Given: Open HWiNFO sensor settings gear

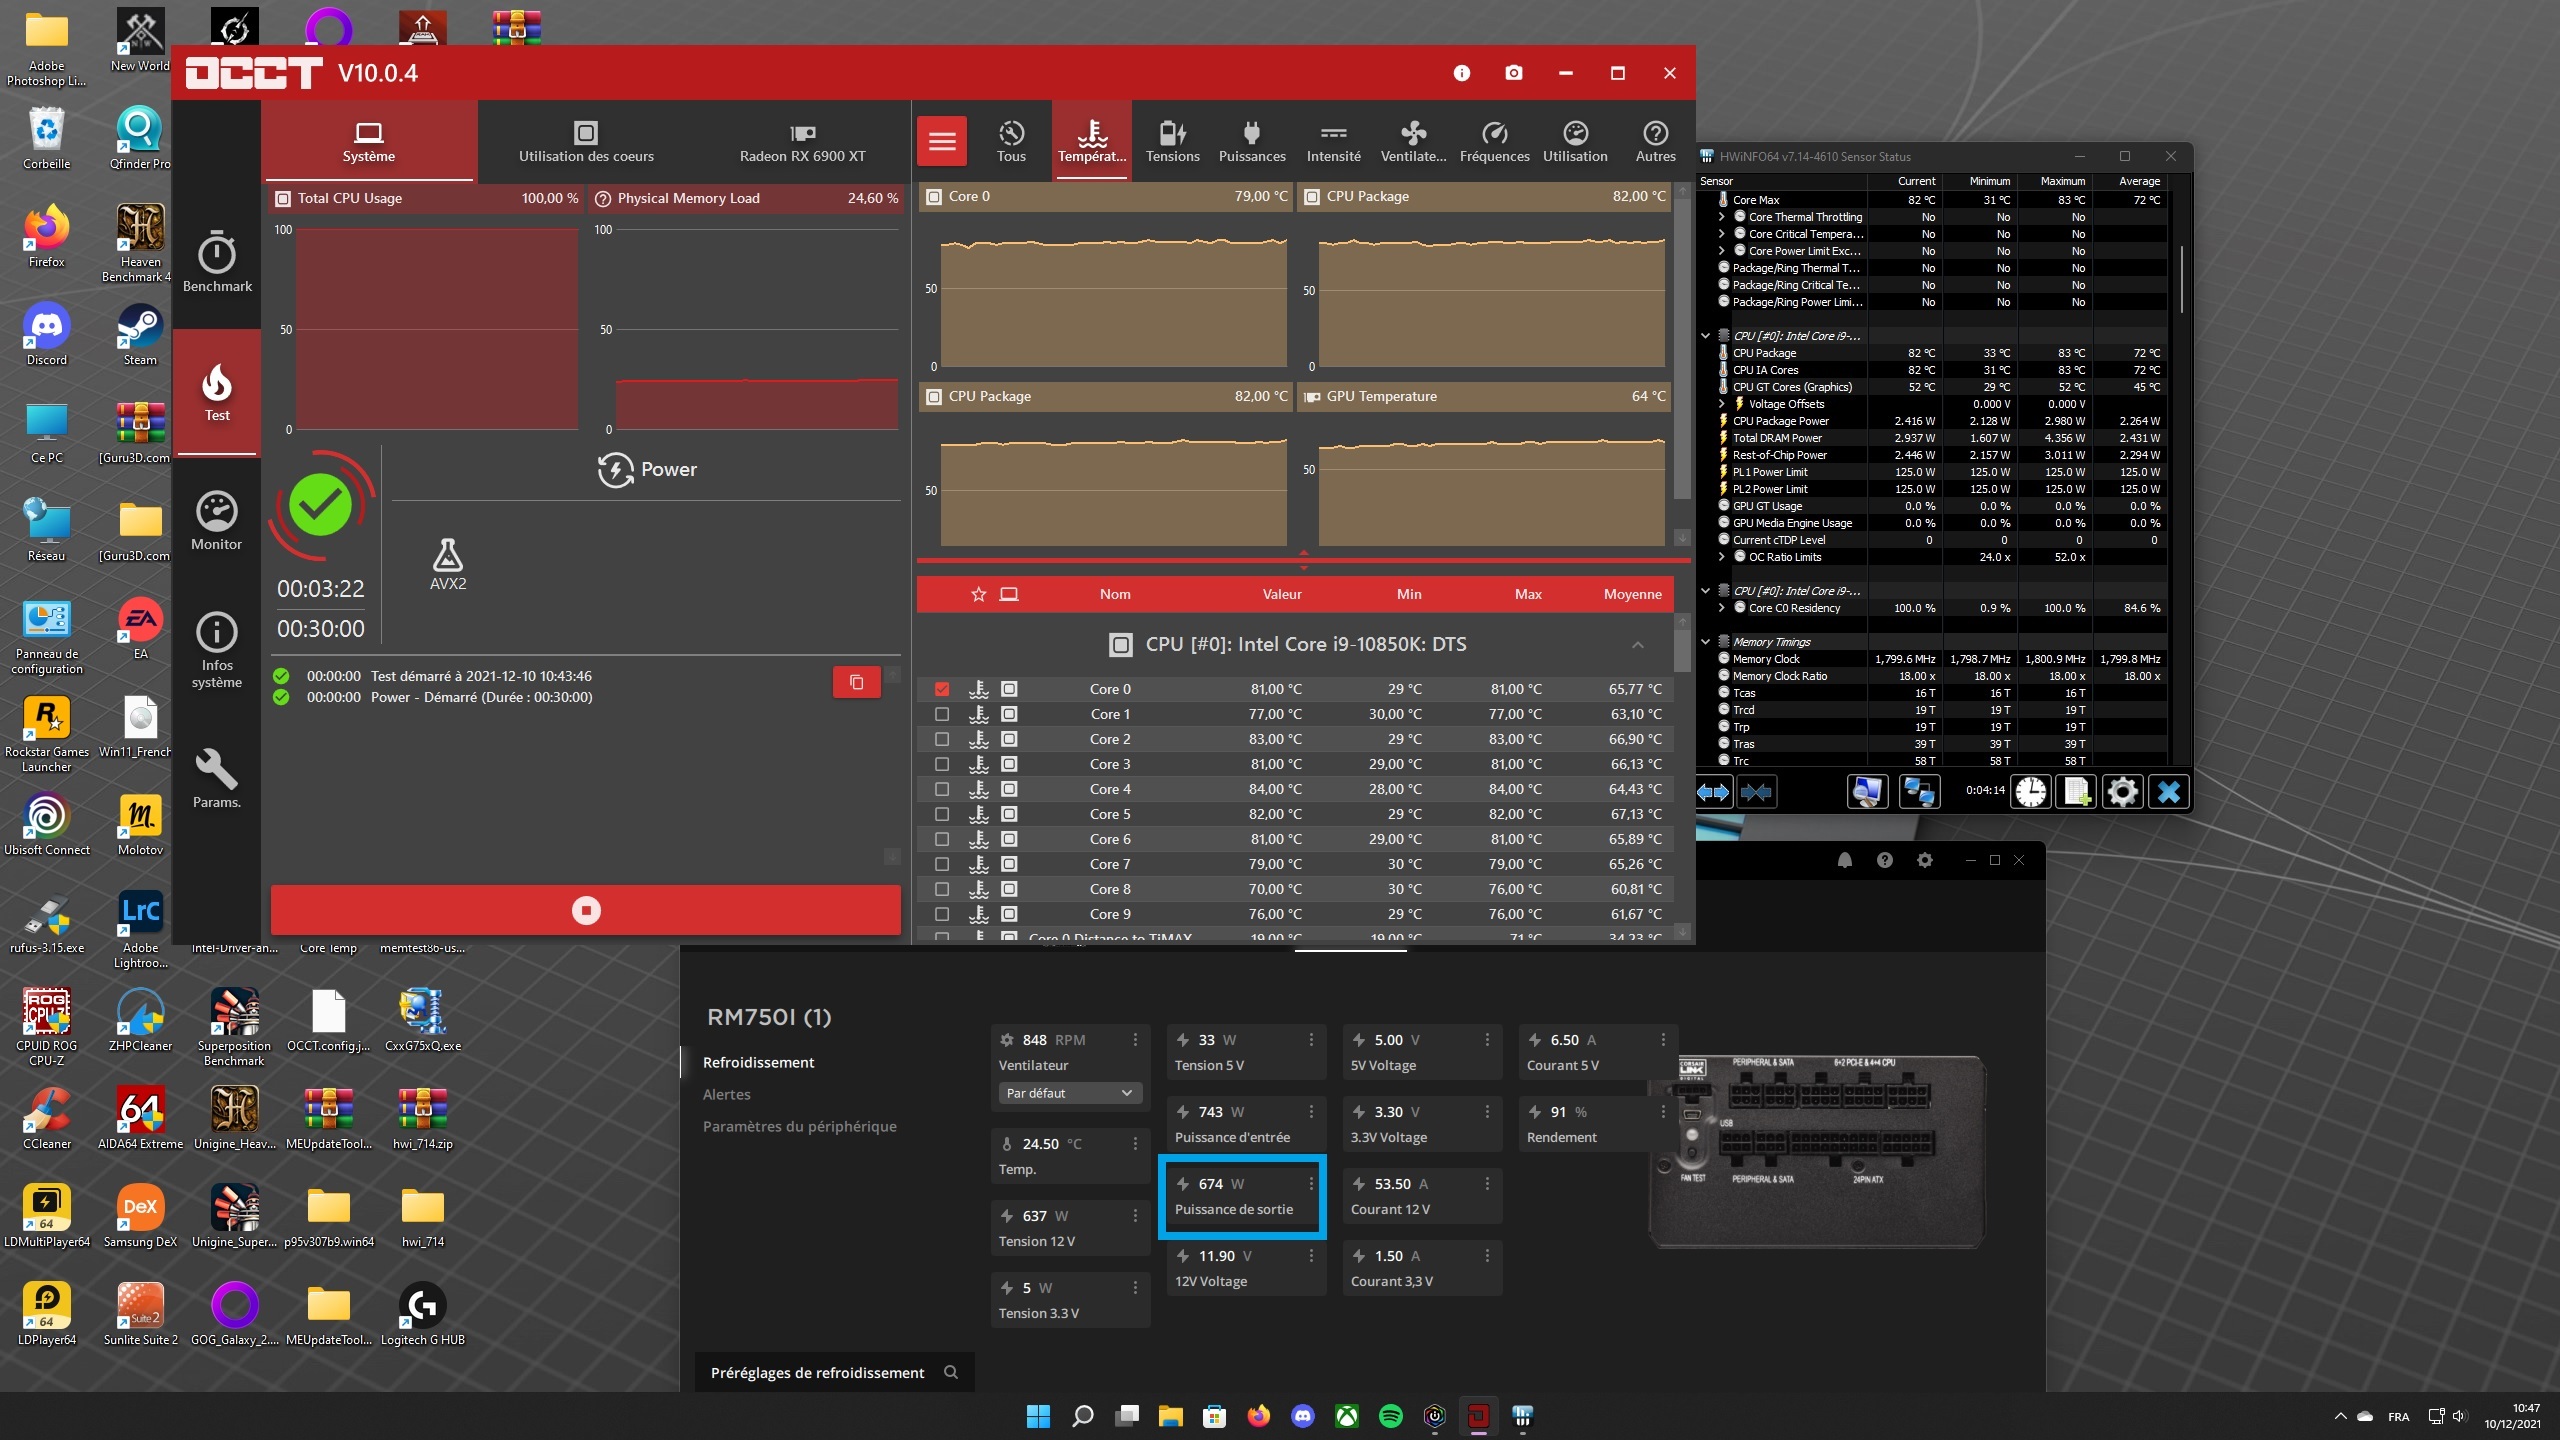Looking at the screenshot, I should click(2123, 792).
